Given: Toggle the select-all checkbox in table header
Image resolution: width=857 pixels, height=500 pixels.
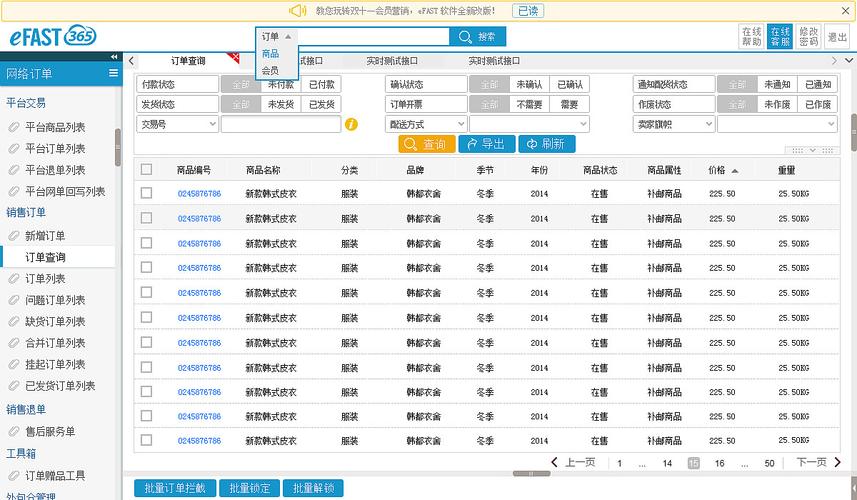Looking at the screenshot, I should (x=146, y=169).
